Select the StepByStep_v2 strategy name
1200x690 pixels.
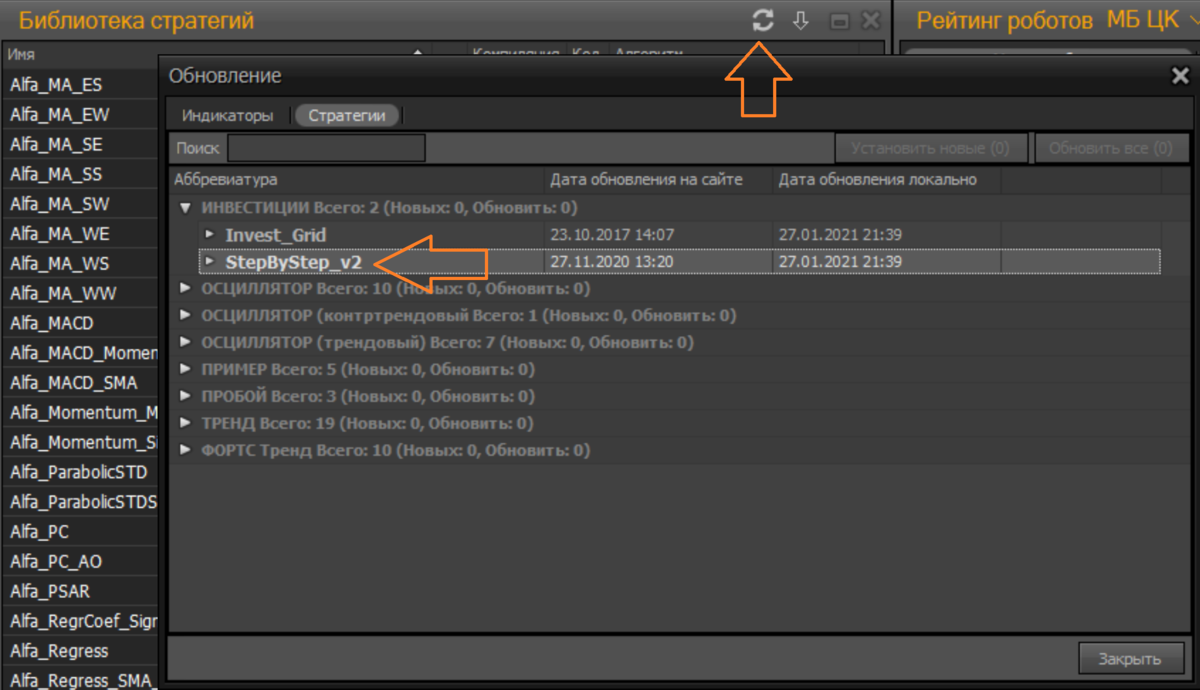pos(293,262)
